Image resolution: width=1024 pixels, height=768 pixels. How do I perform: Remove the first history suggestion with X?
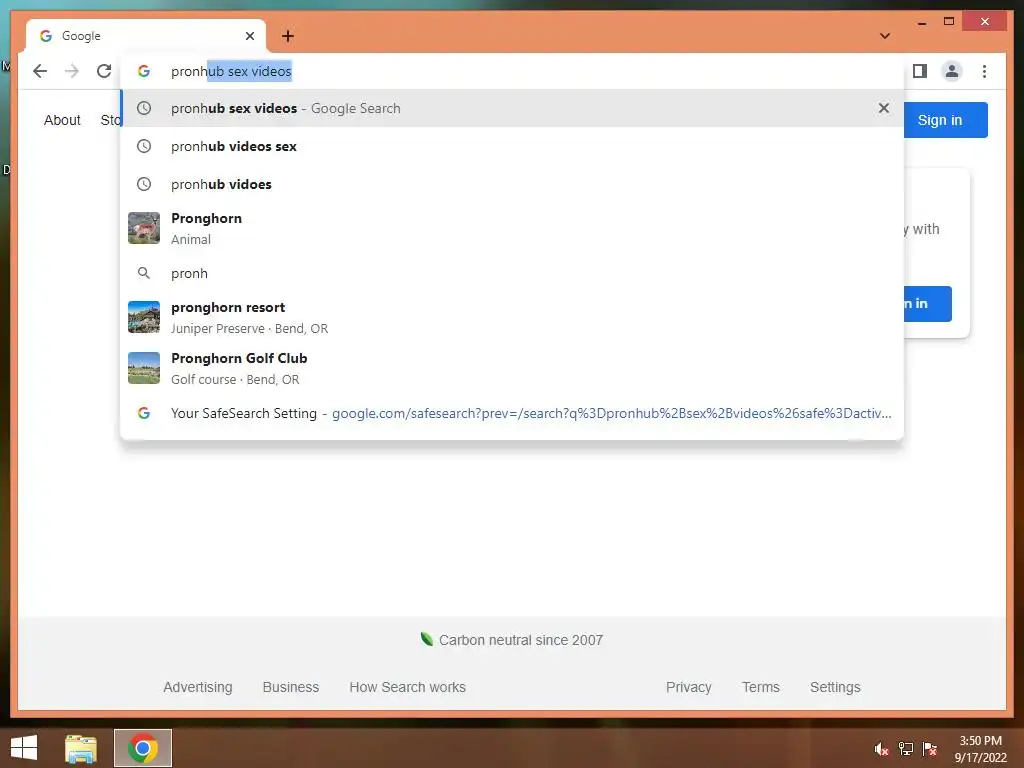coord(884,108)
